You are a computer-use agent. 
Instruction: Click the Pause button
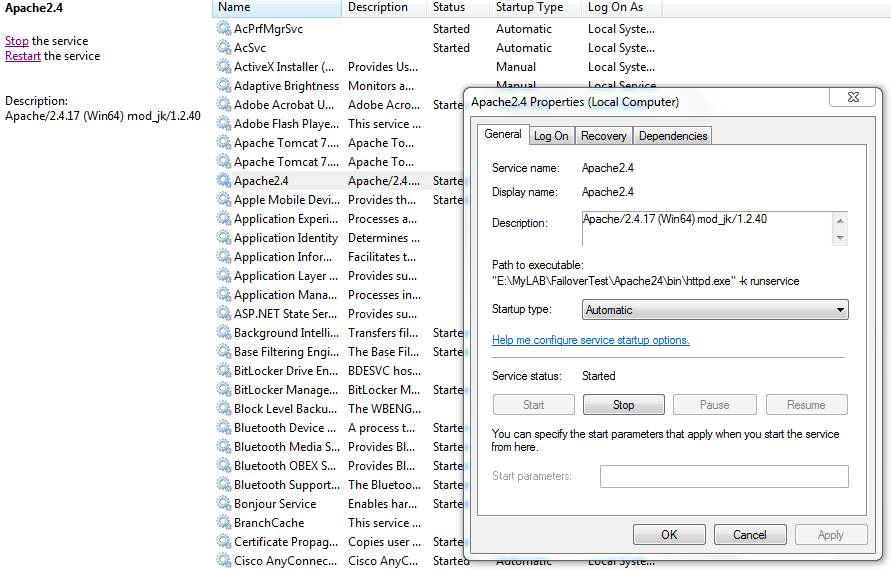[x=714, y=405]
